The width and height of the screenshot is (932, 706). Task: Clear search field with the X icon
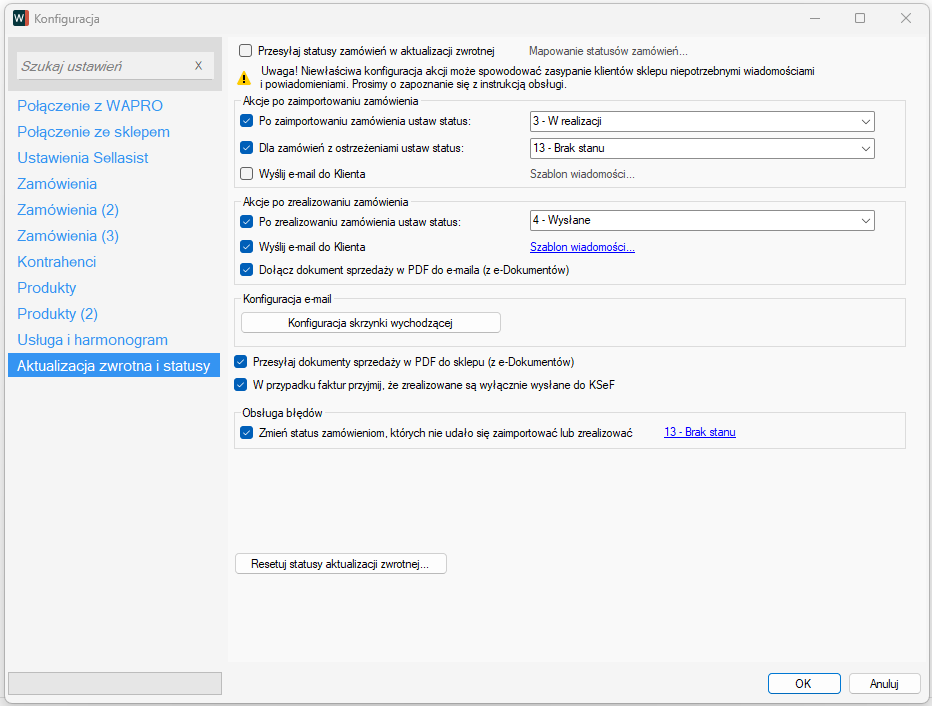click(x=198, y=66)
